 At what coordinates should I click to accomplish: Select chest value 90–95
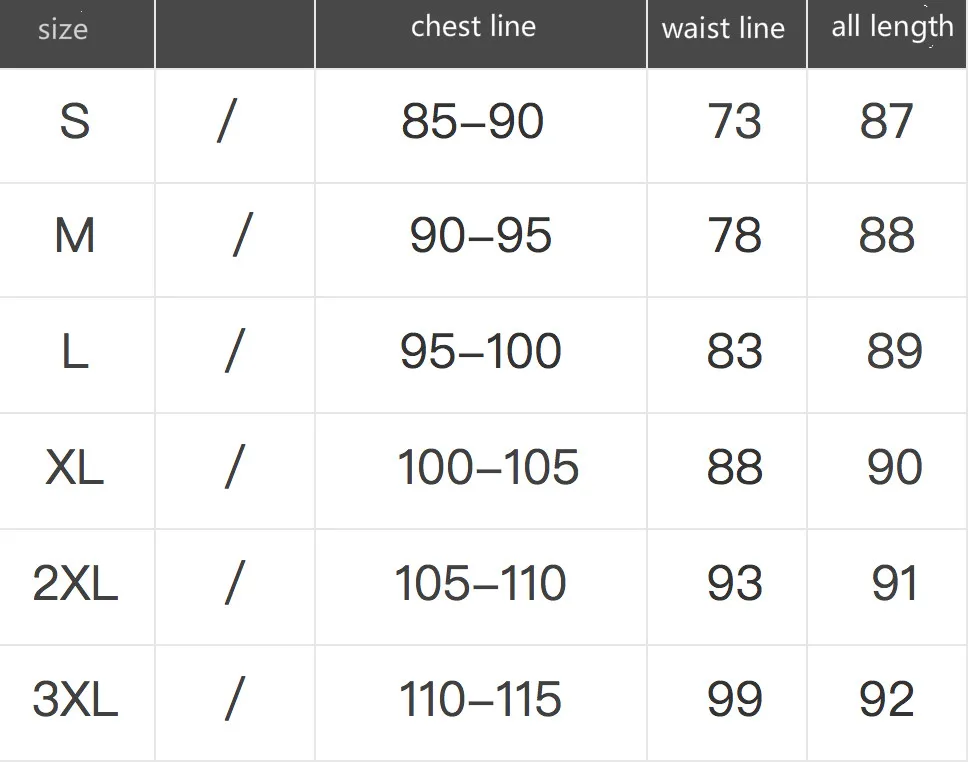[480, 236]
